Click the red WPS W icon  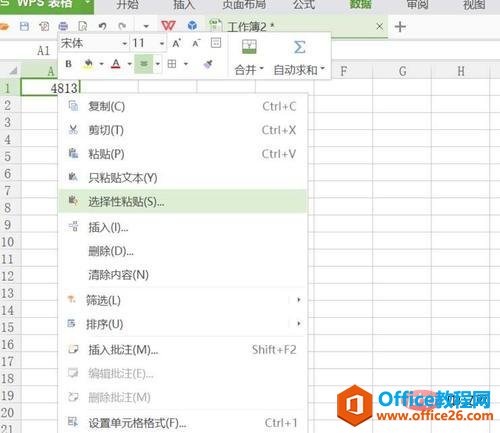[168, 26]
